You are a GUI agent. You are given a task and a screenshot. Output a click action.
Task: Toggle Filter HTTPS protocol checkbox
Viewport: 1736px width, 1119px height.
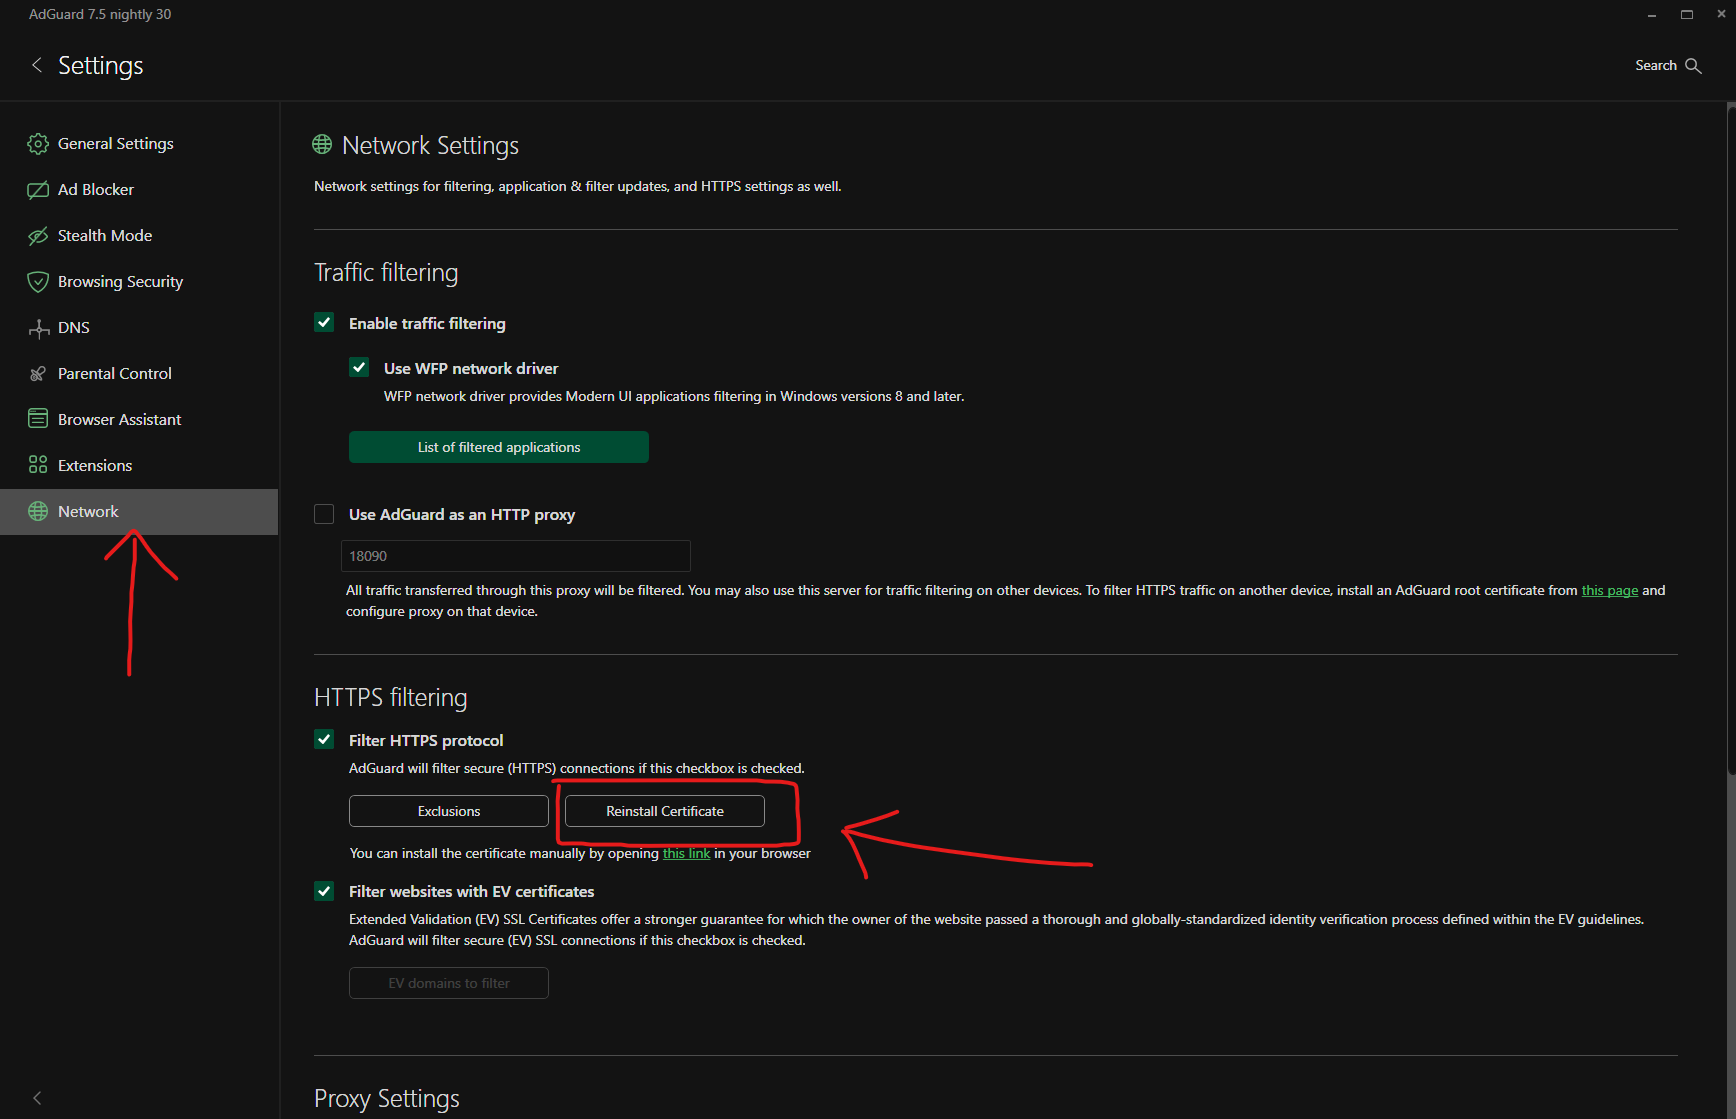[324, 739]
